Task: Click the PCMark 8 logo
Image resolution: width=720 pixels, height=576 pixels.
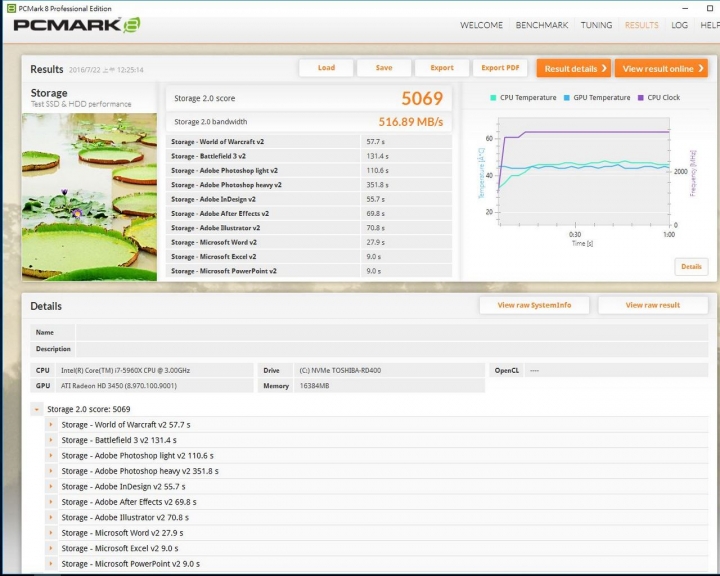Action: tap(77, 25)
